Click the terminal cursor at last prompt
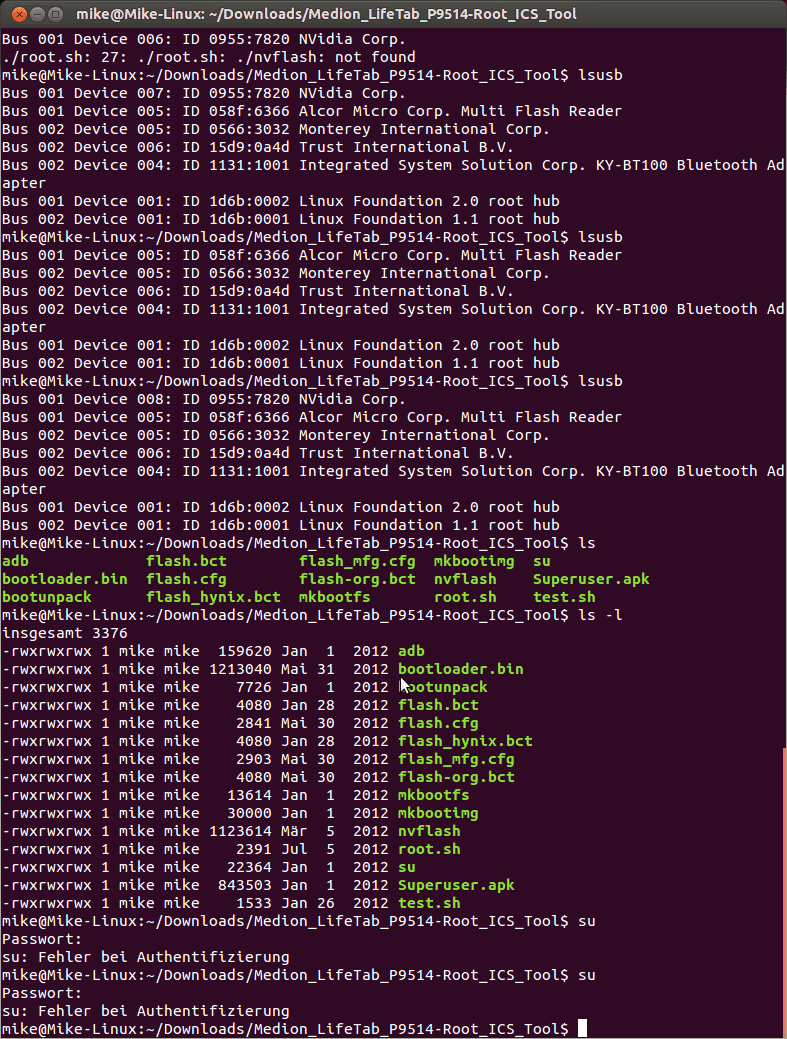This screenshot has height=1039, width=787. point(582,1028)
